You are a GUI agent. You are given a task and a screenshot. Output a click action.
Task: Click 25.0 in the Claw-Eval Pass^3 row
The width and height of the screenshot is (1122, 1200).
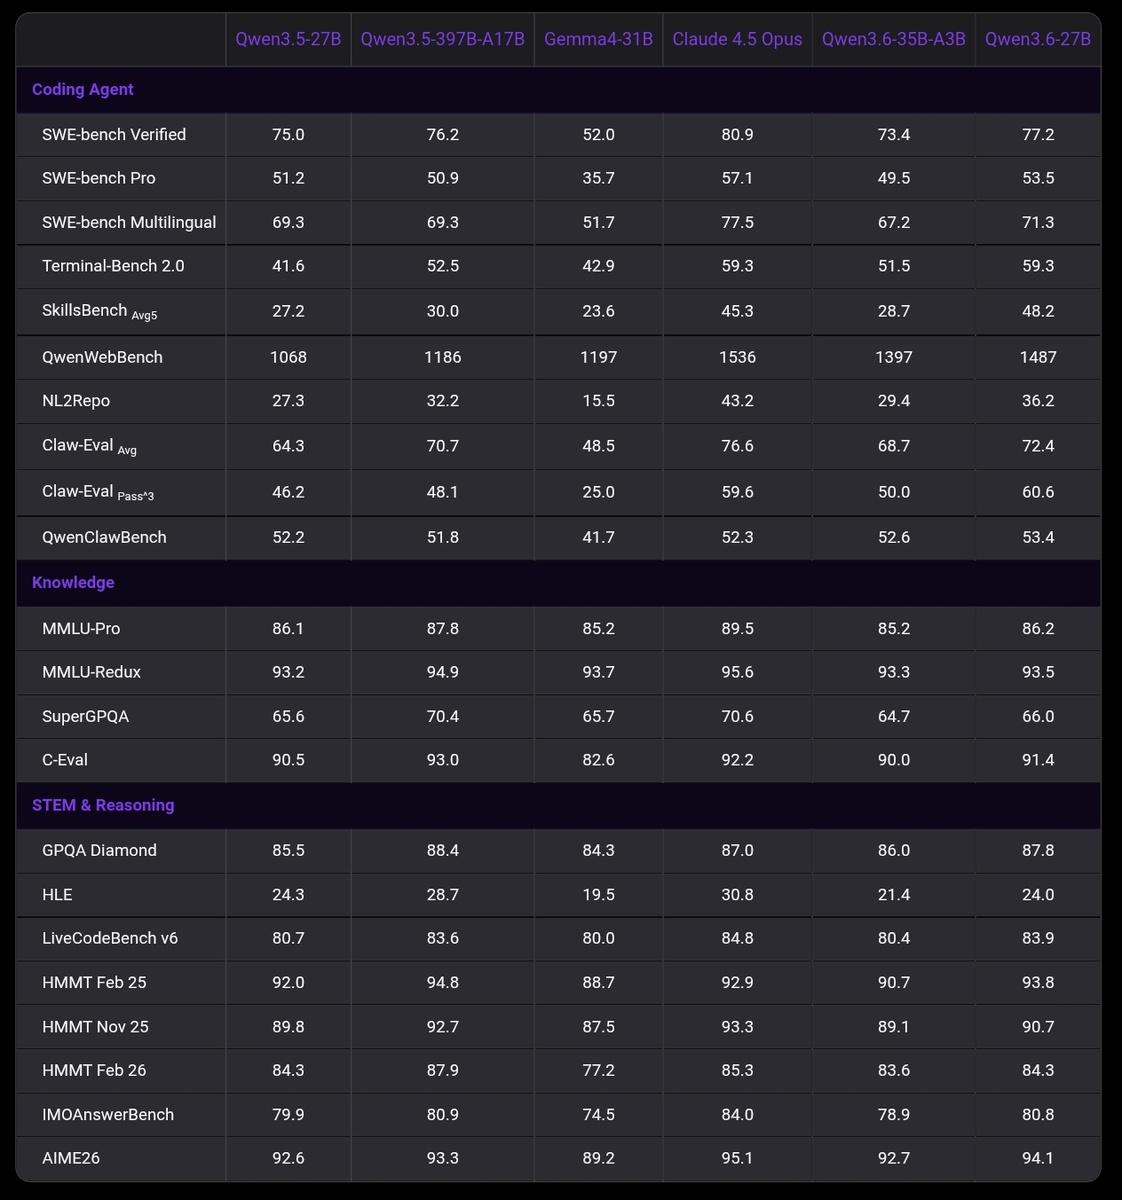pos(598,492)
